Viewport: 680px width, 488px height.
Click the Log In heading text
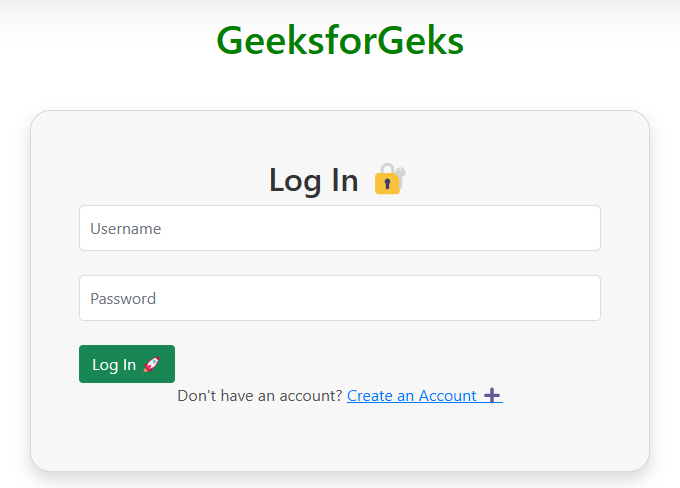313,180
